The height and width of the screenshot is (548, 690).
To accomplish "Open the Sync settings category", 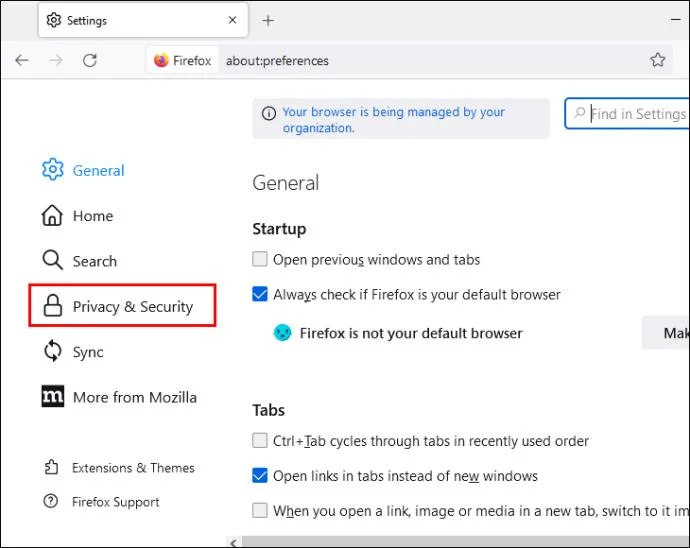I will click(74, 352).
